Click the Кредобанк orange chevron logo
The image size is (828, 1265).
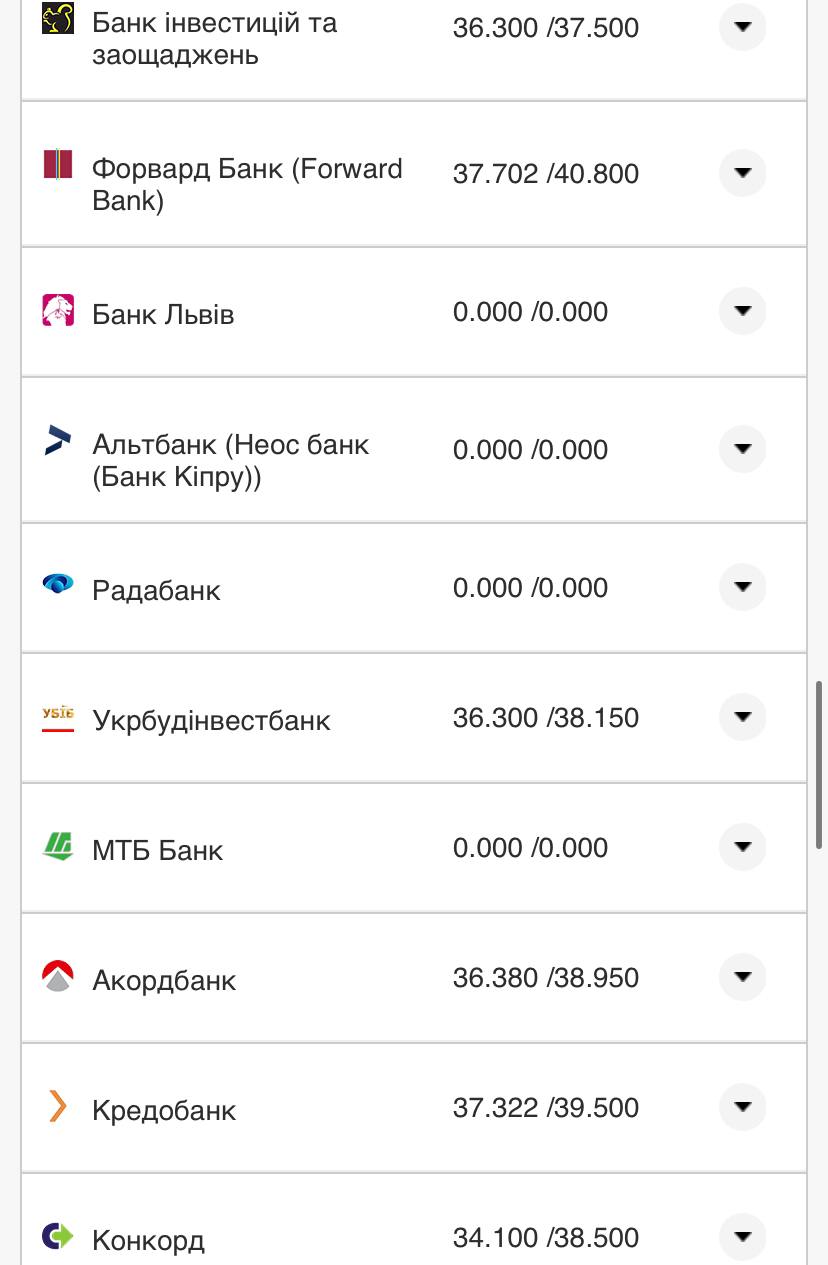(x=58, y=1106)
